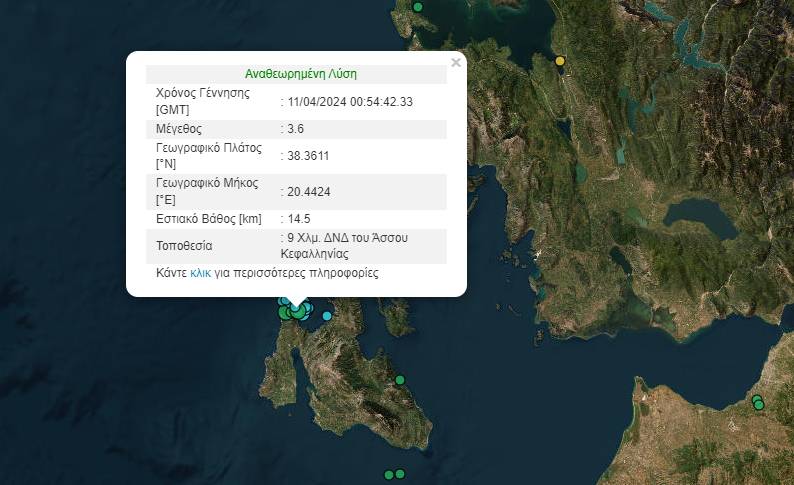The image size is (794, 485).
Task: Click the 'Τοποθεσία' label in the popup
Action: [184, 246]
